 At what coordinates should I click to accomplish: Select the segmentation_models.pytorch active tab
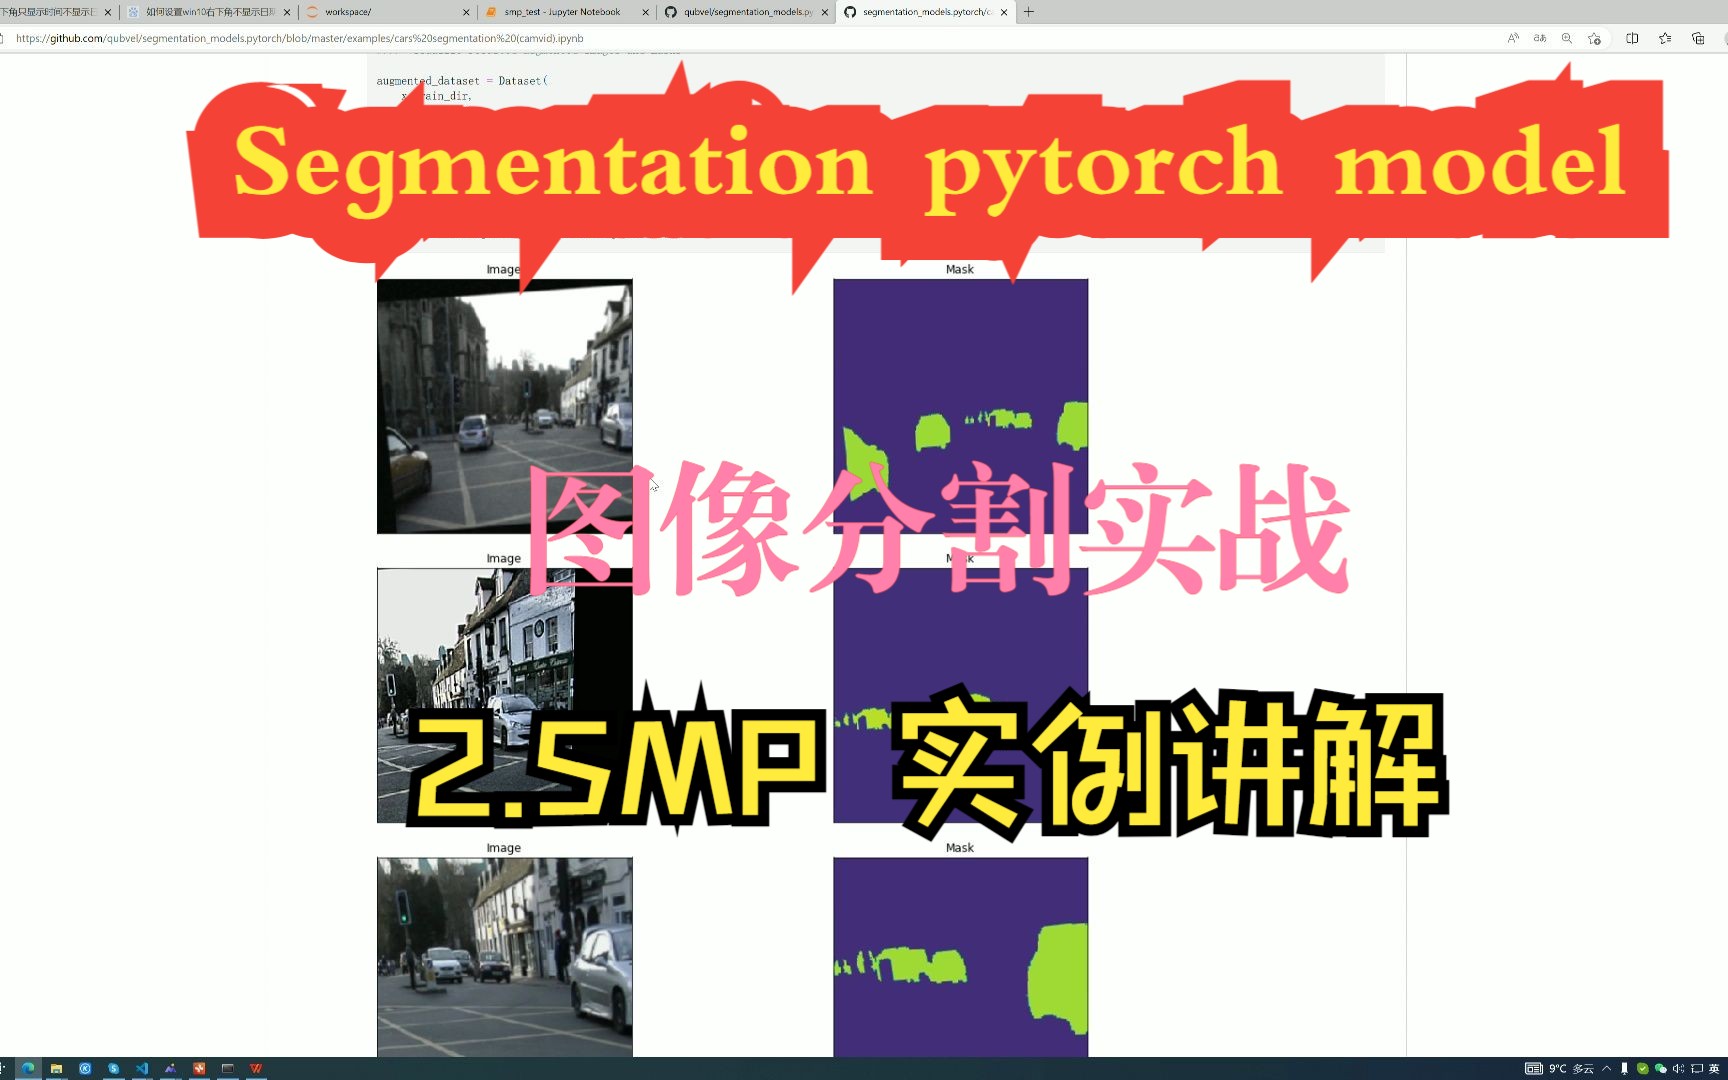click(926, 12)
